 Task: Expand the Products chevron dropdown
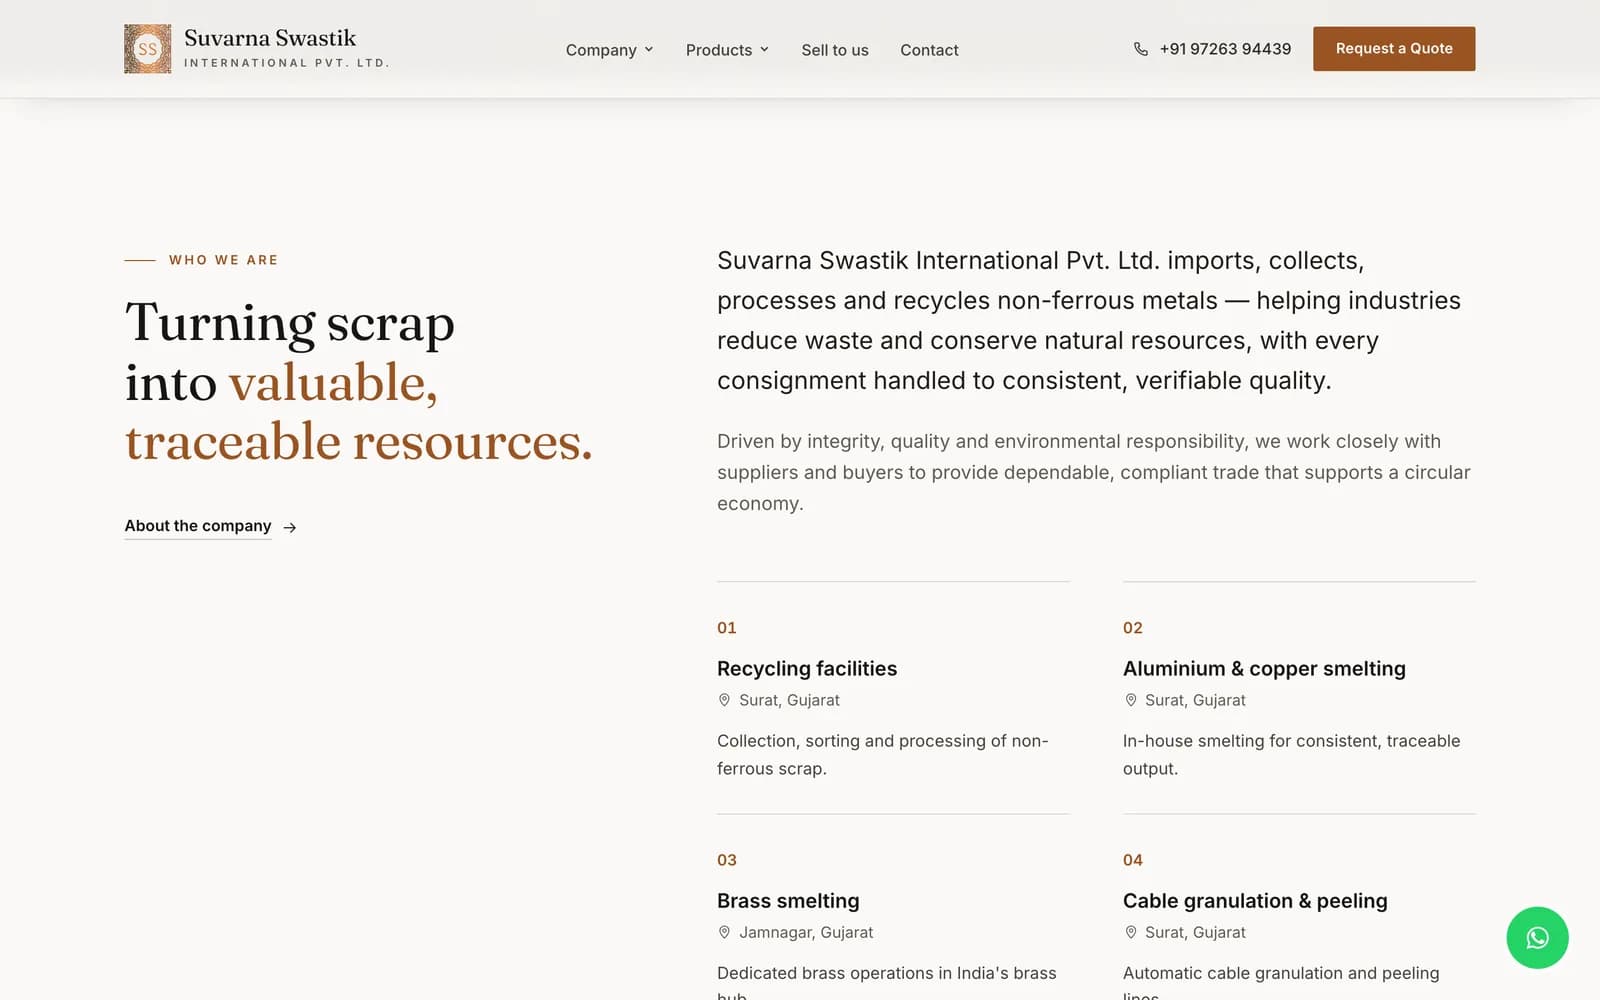(x=765, y=49)
